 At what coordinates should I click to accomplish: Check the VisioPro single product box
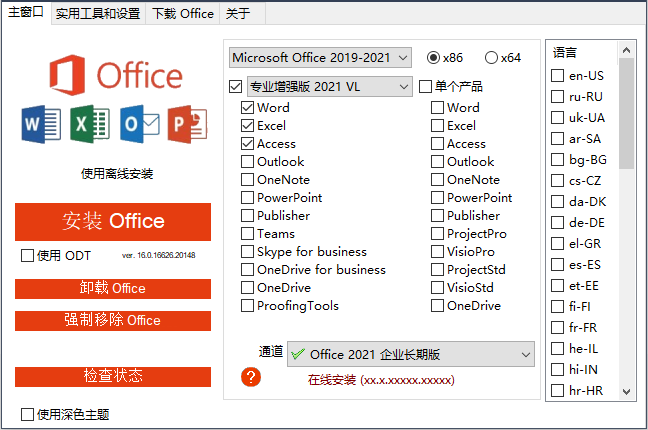pos(438,252)
